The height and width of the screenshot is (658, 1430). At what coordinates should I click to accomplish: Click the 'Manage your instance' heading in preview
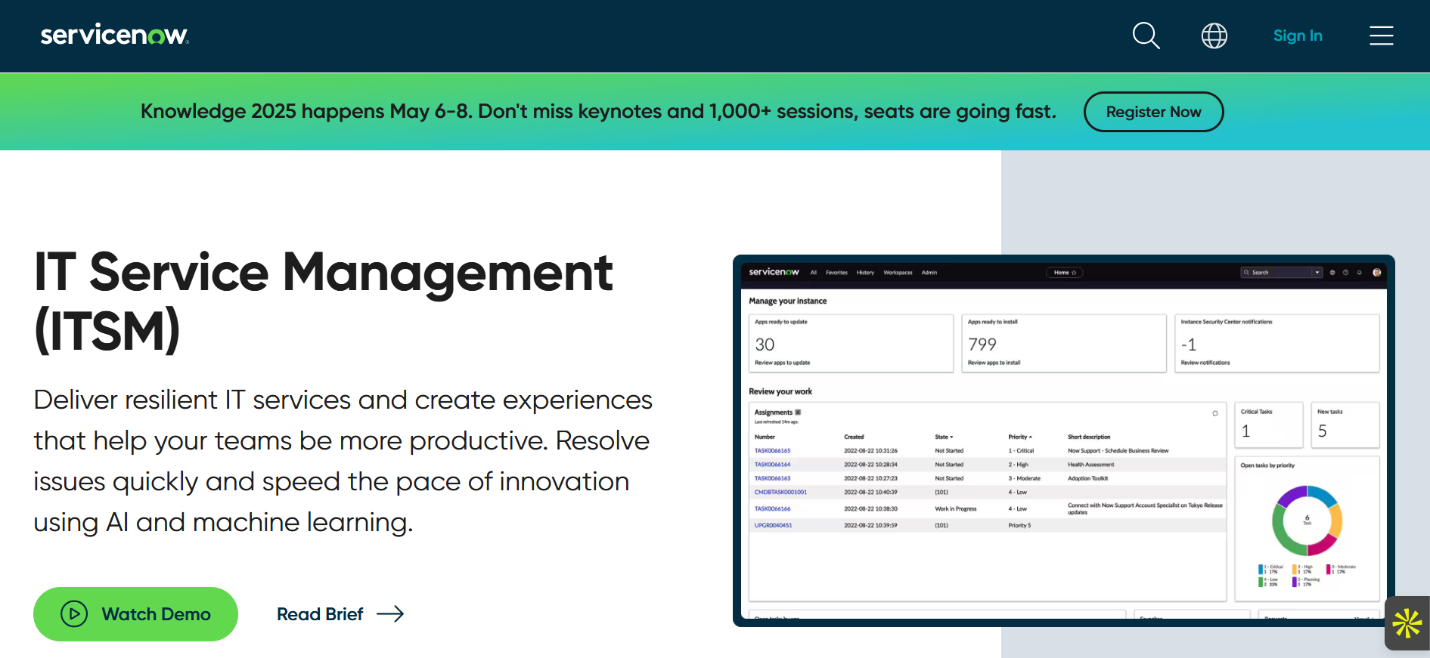point(788,301)
